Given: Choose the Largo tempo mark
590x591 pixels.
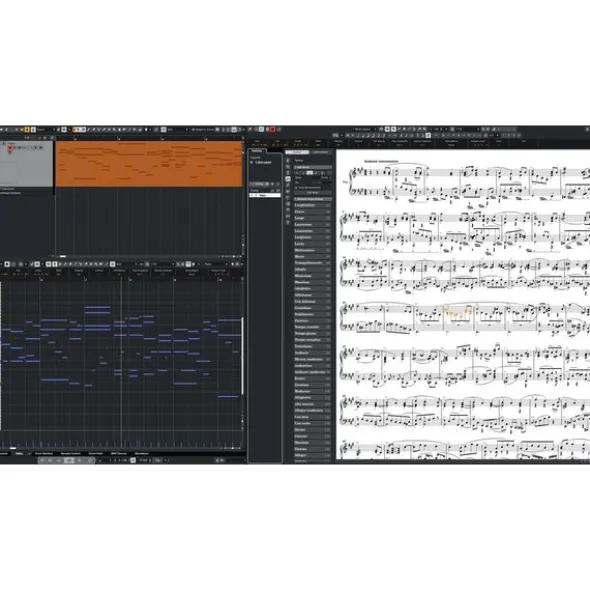Looking at the screenshot, I should (x=312, y=218).
